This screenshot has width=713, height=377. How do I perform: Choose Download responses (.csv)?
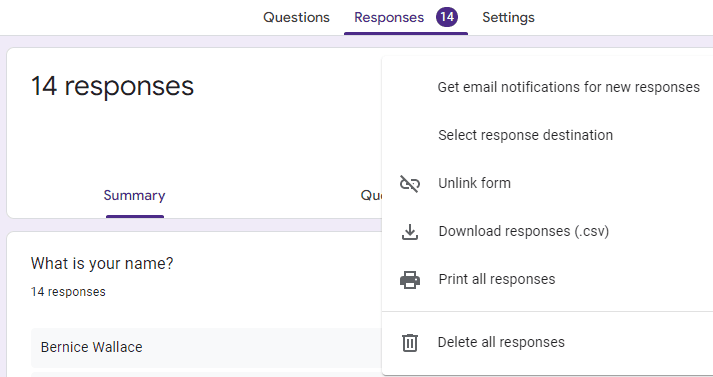tap(523, 231)
